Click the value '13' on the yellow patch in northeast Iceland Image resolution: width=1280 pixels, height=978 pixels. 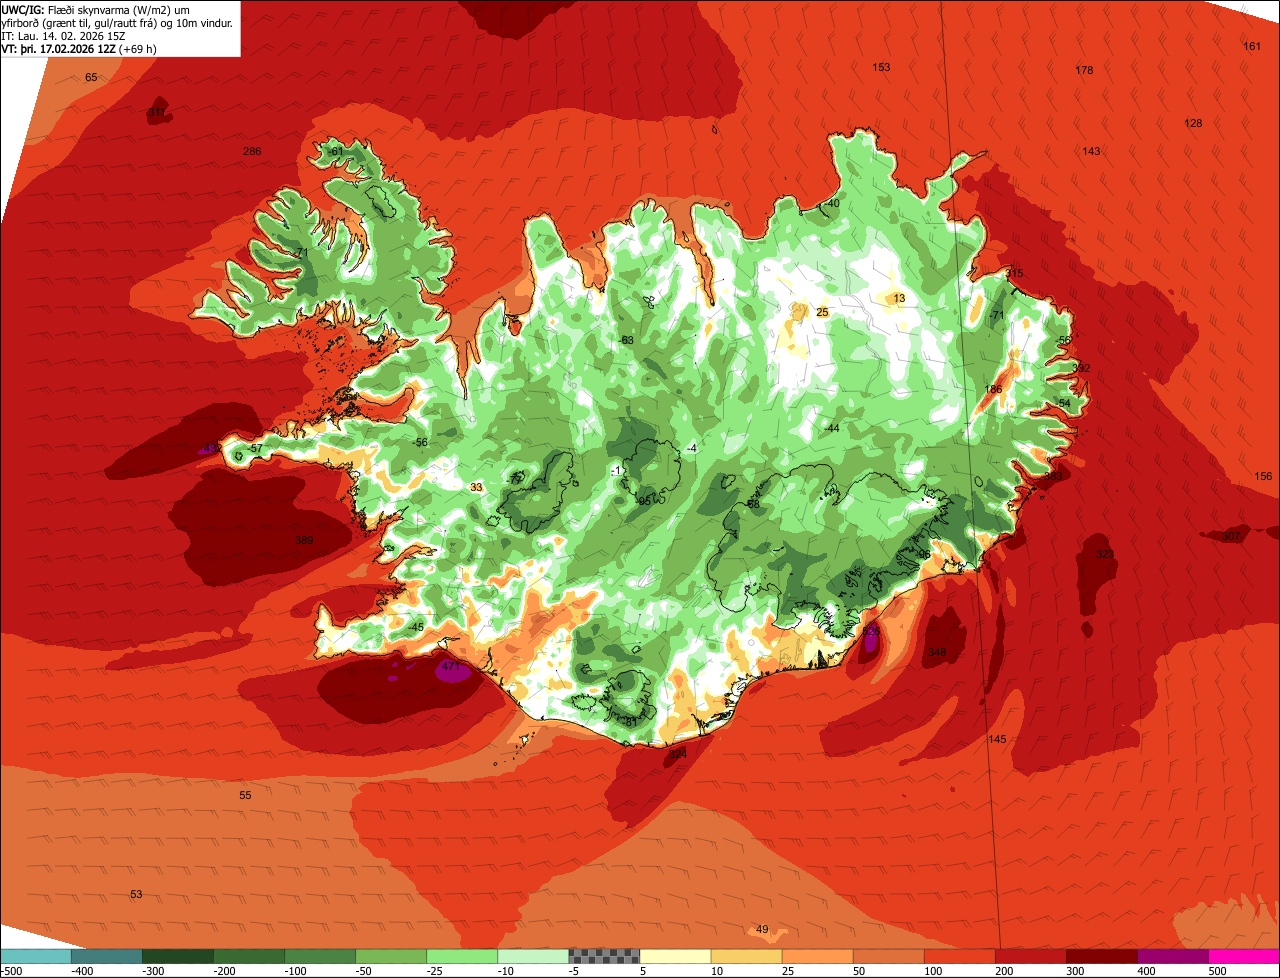[899, 298]
